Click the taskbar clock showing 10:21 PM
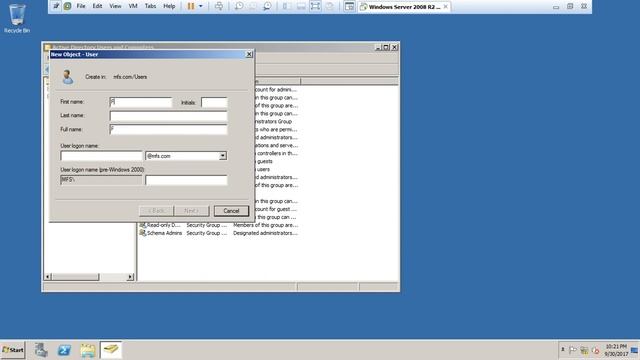The height and width of the screenshot is (360, 640). [x=616, y=350]
